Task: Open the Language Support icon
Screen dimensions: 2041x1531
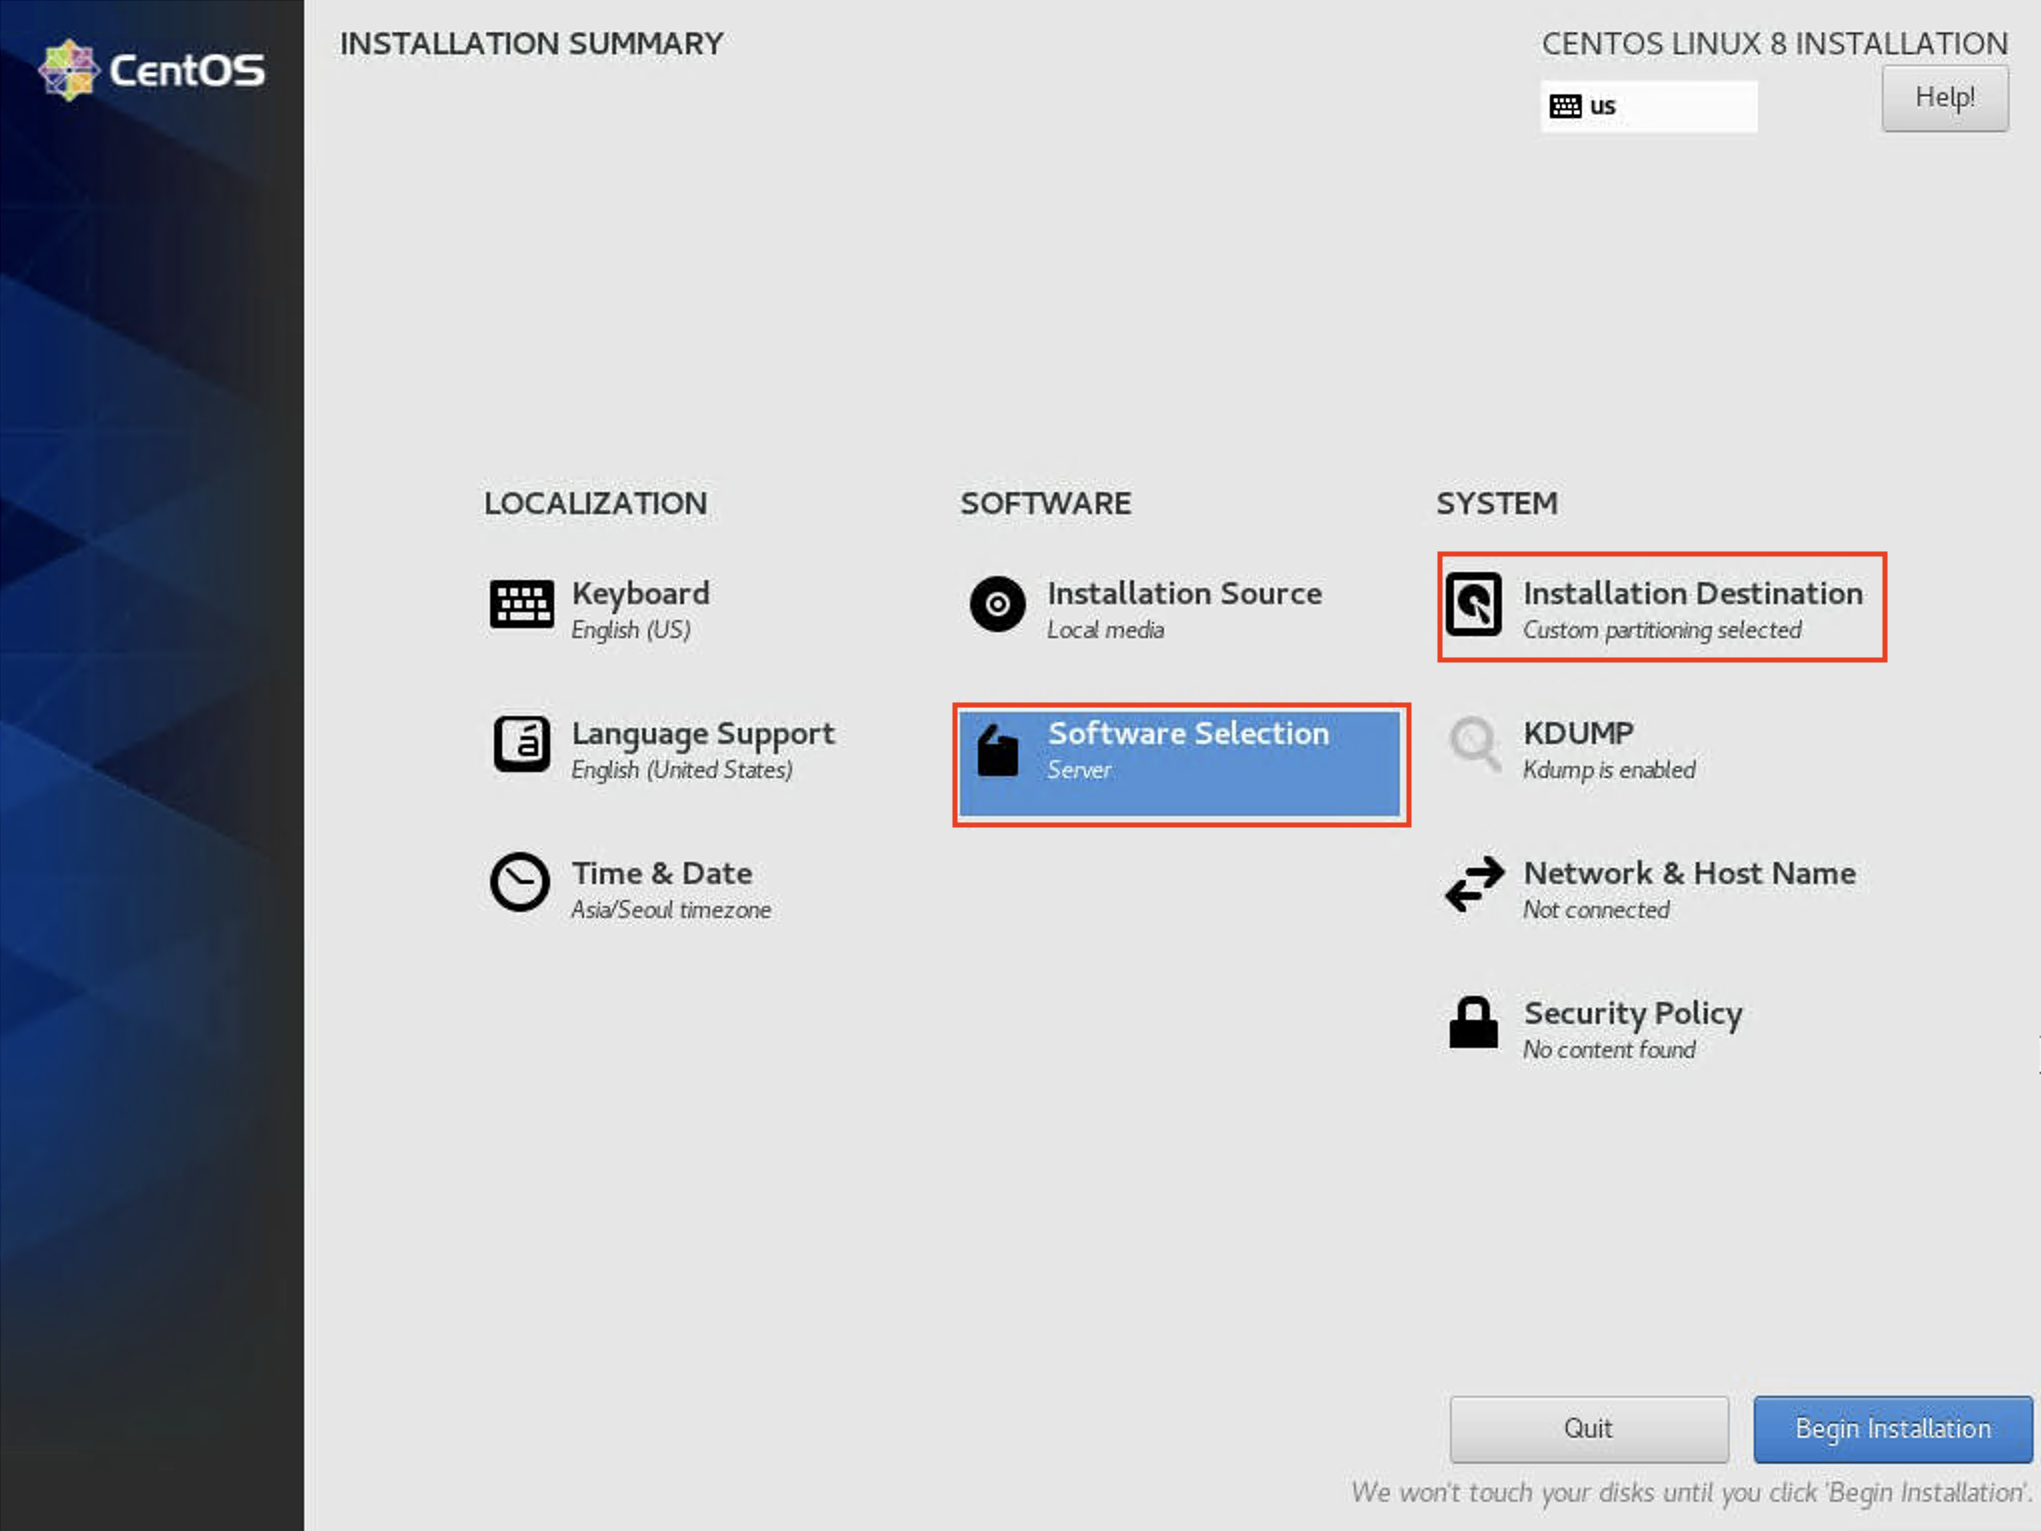Action: [x=521, y=744]
